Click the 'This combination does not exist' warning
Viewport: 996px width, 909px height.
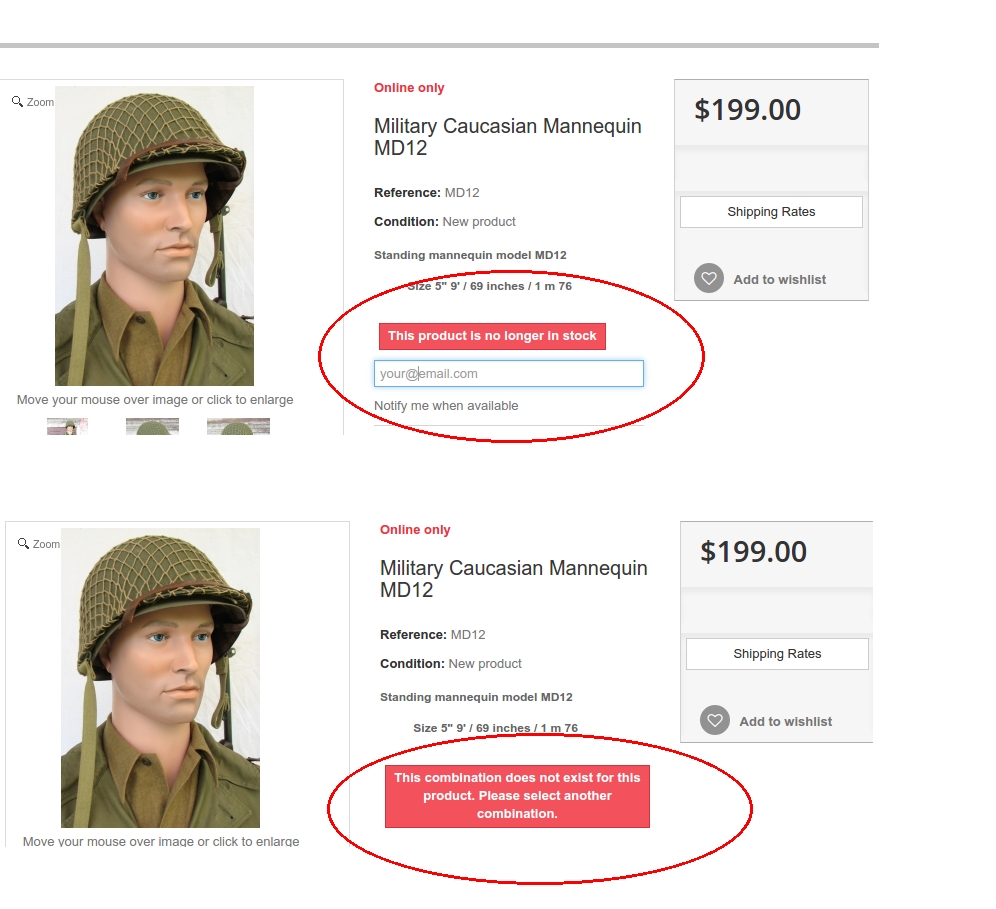pos(517,796)
